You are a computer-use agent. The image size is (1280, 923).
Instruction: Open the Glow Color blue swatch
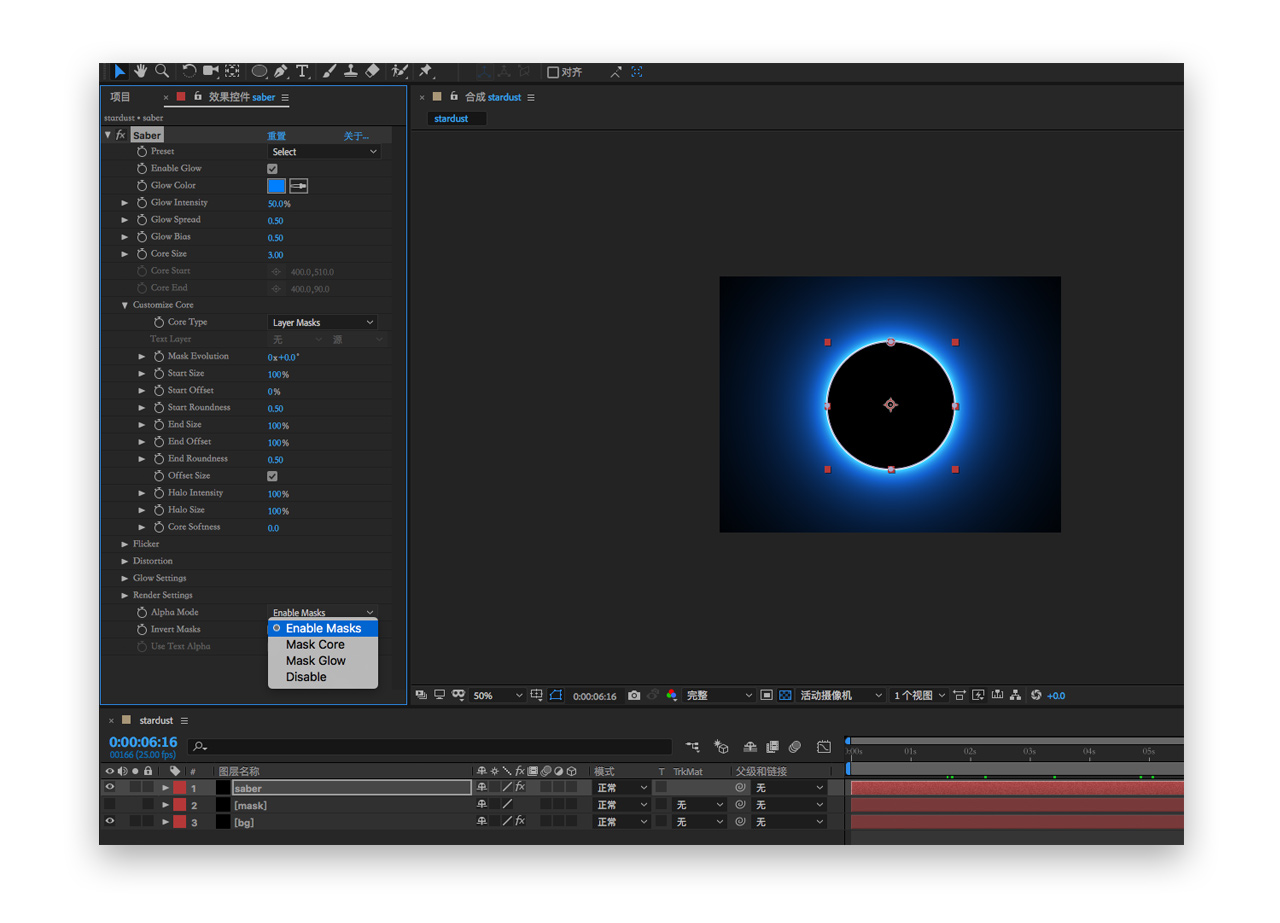click(x=276, y=186)
